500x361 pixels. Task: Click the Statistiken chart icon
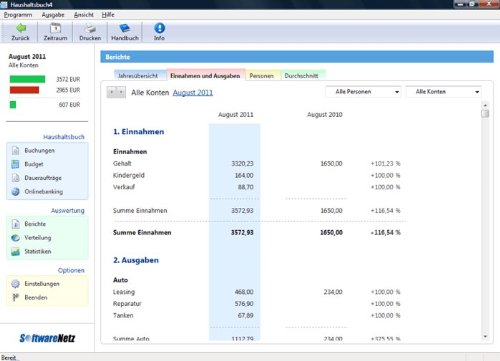pos(16,252)
